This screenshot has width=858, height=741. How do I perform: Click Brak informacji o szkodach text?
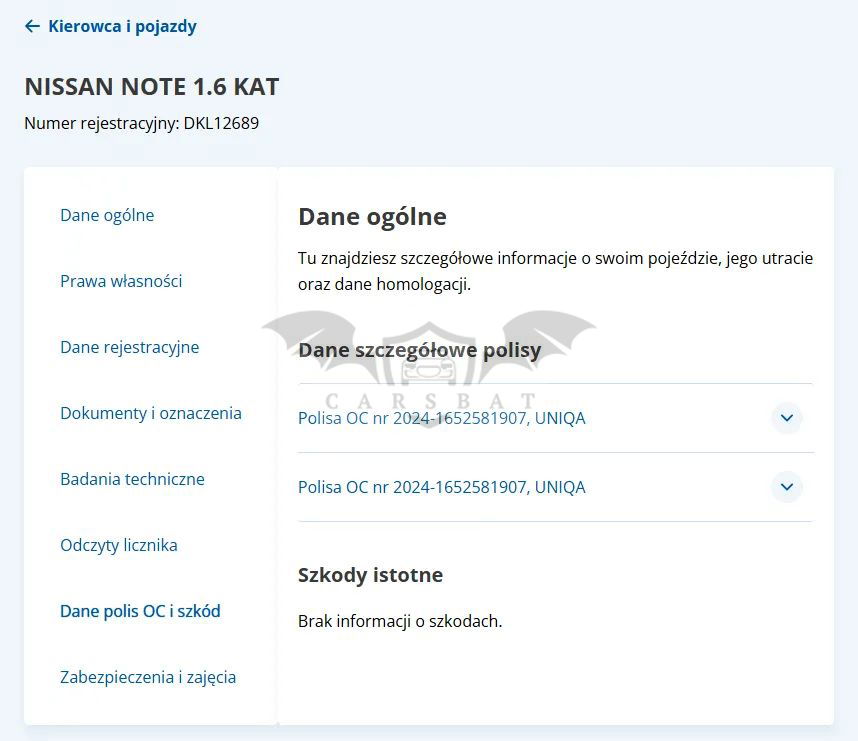tap(399, 621)
